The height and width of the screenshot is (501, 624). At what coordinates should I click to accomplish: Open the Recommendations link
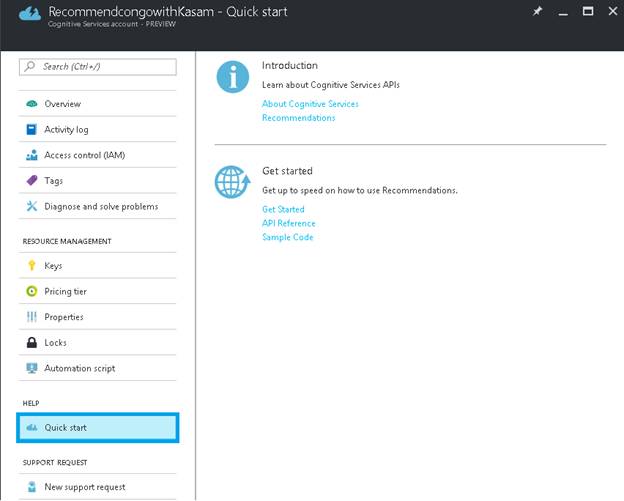[298, 118]
